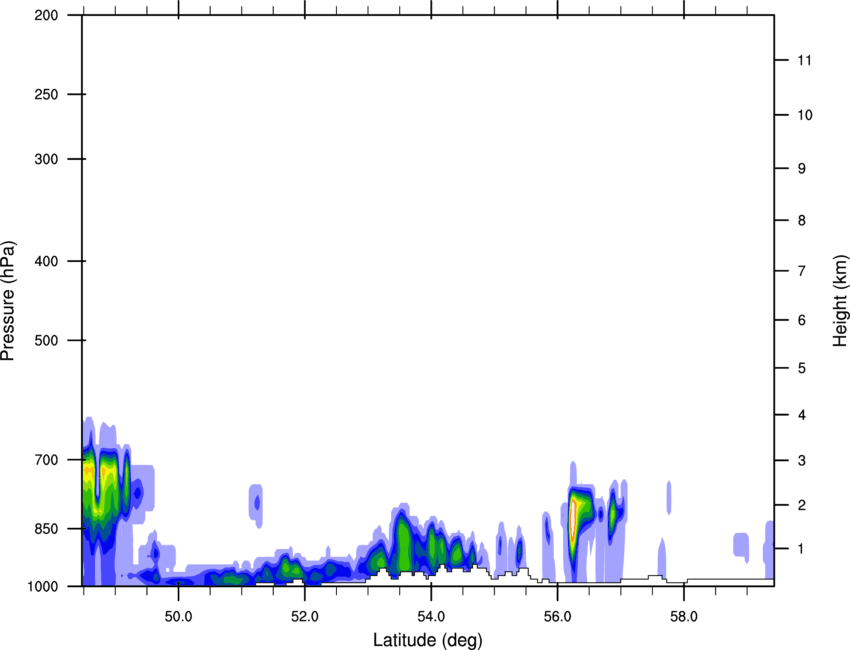Click the 850 pressure axis label
The image size is (850, 650).
(46, 529)
